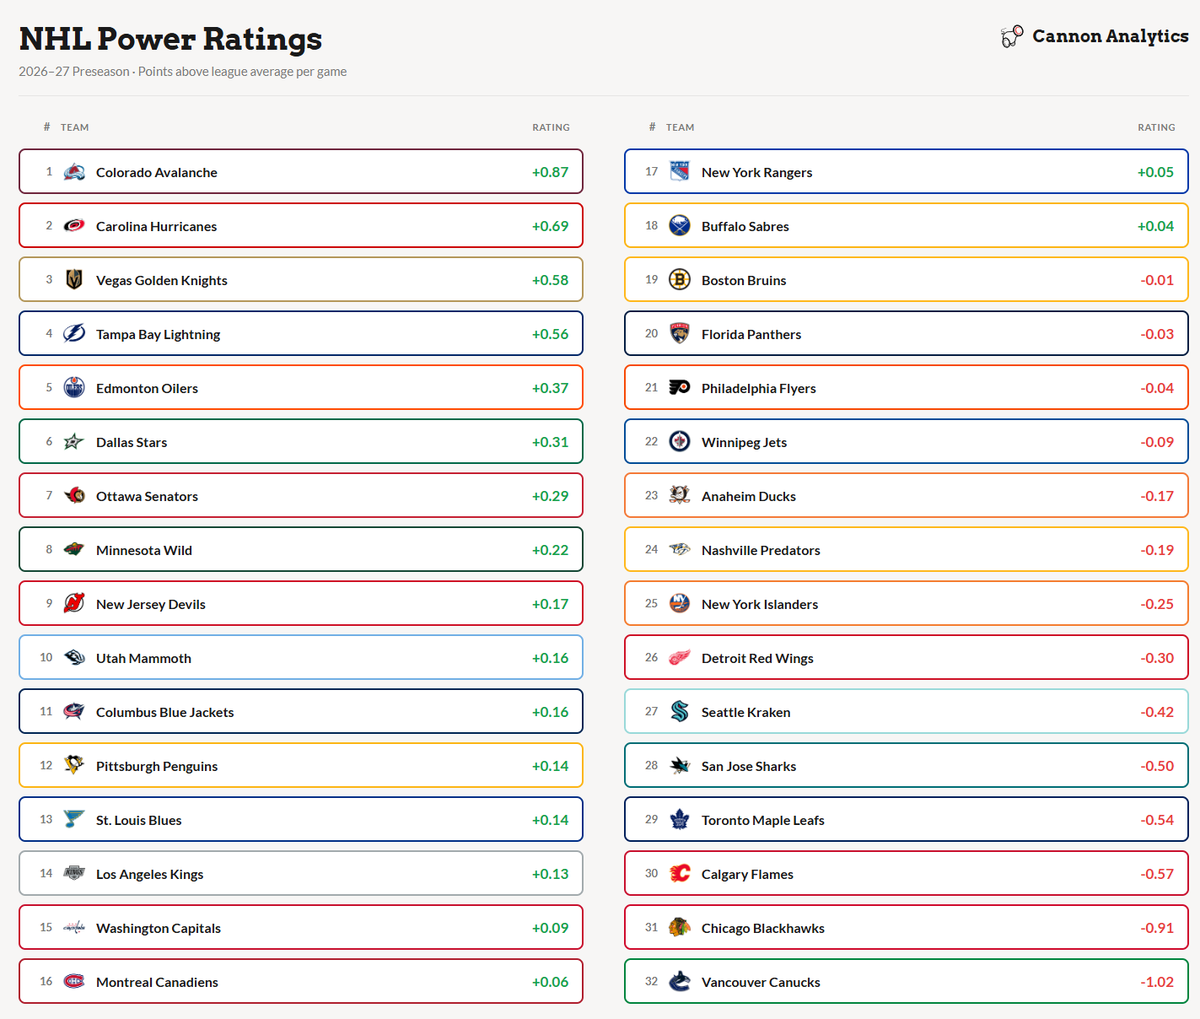Click the +0.06 rating for Montreal
The width and height of the screenshot is (1200, 1019).
point(550,982)
